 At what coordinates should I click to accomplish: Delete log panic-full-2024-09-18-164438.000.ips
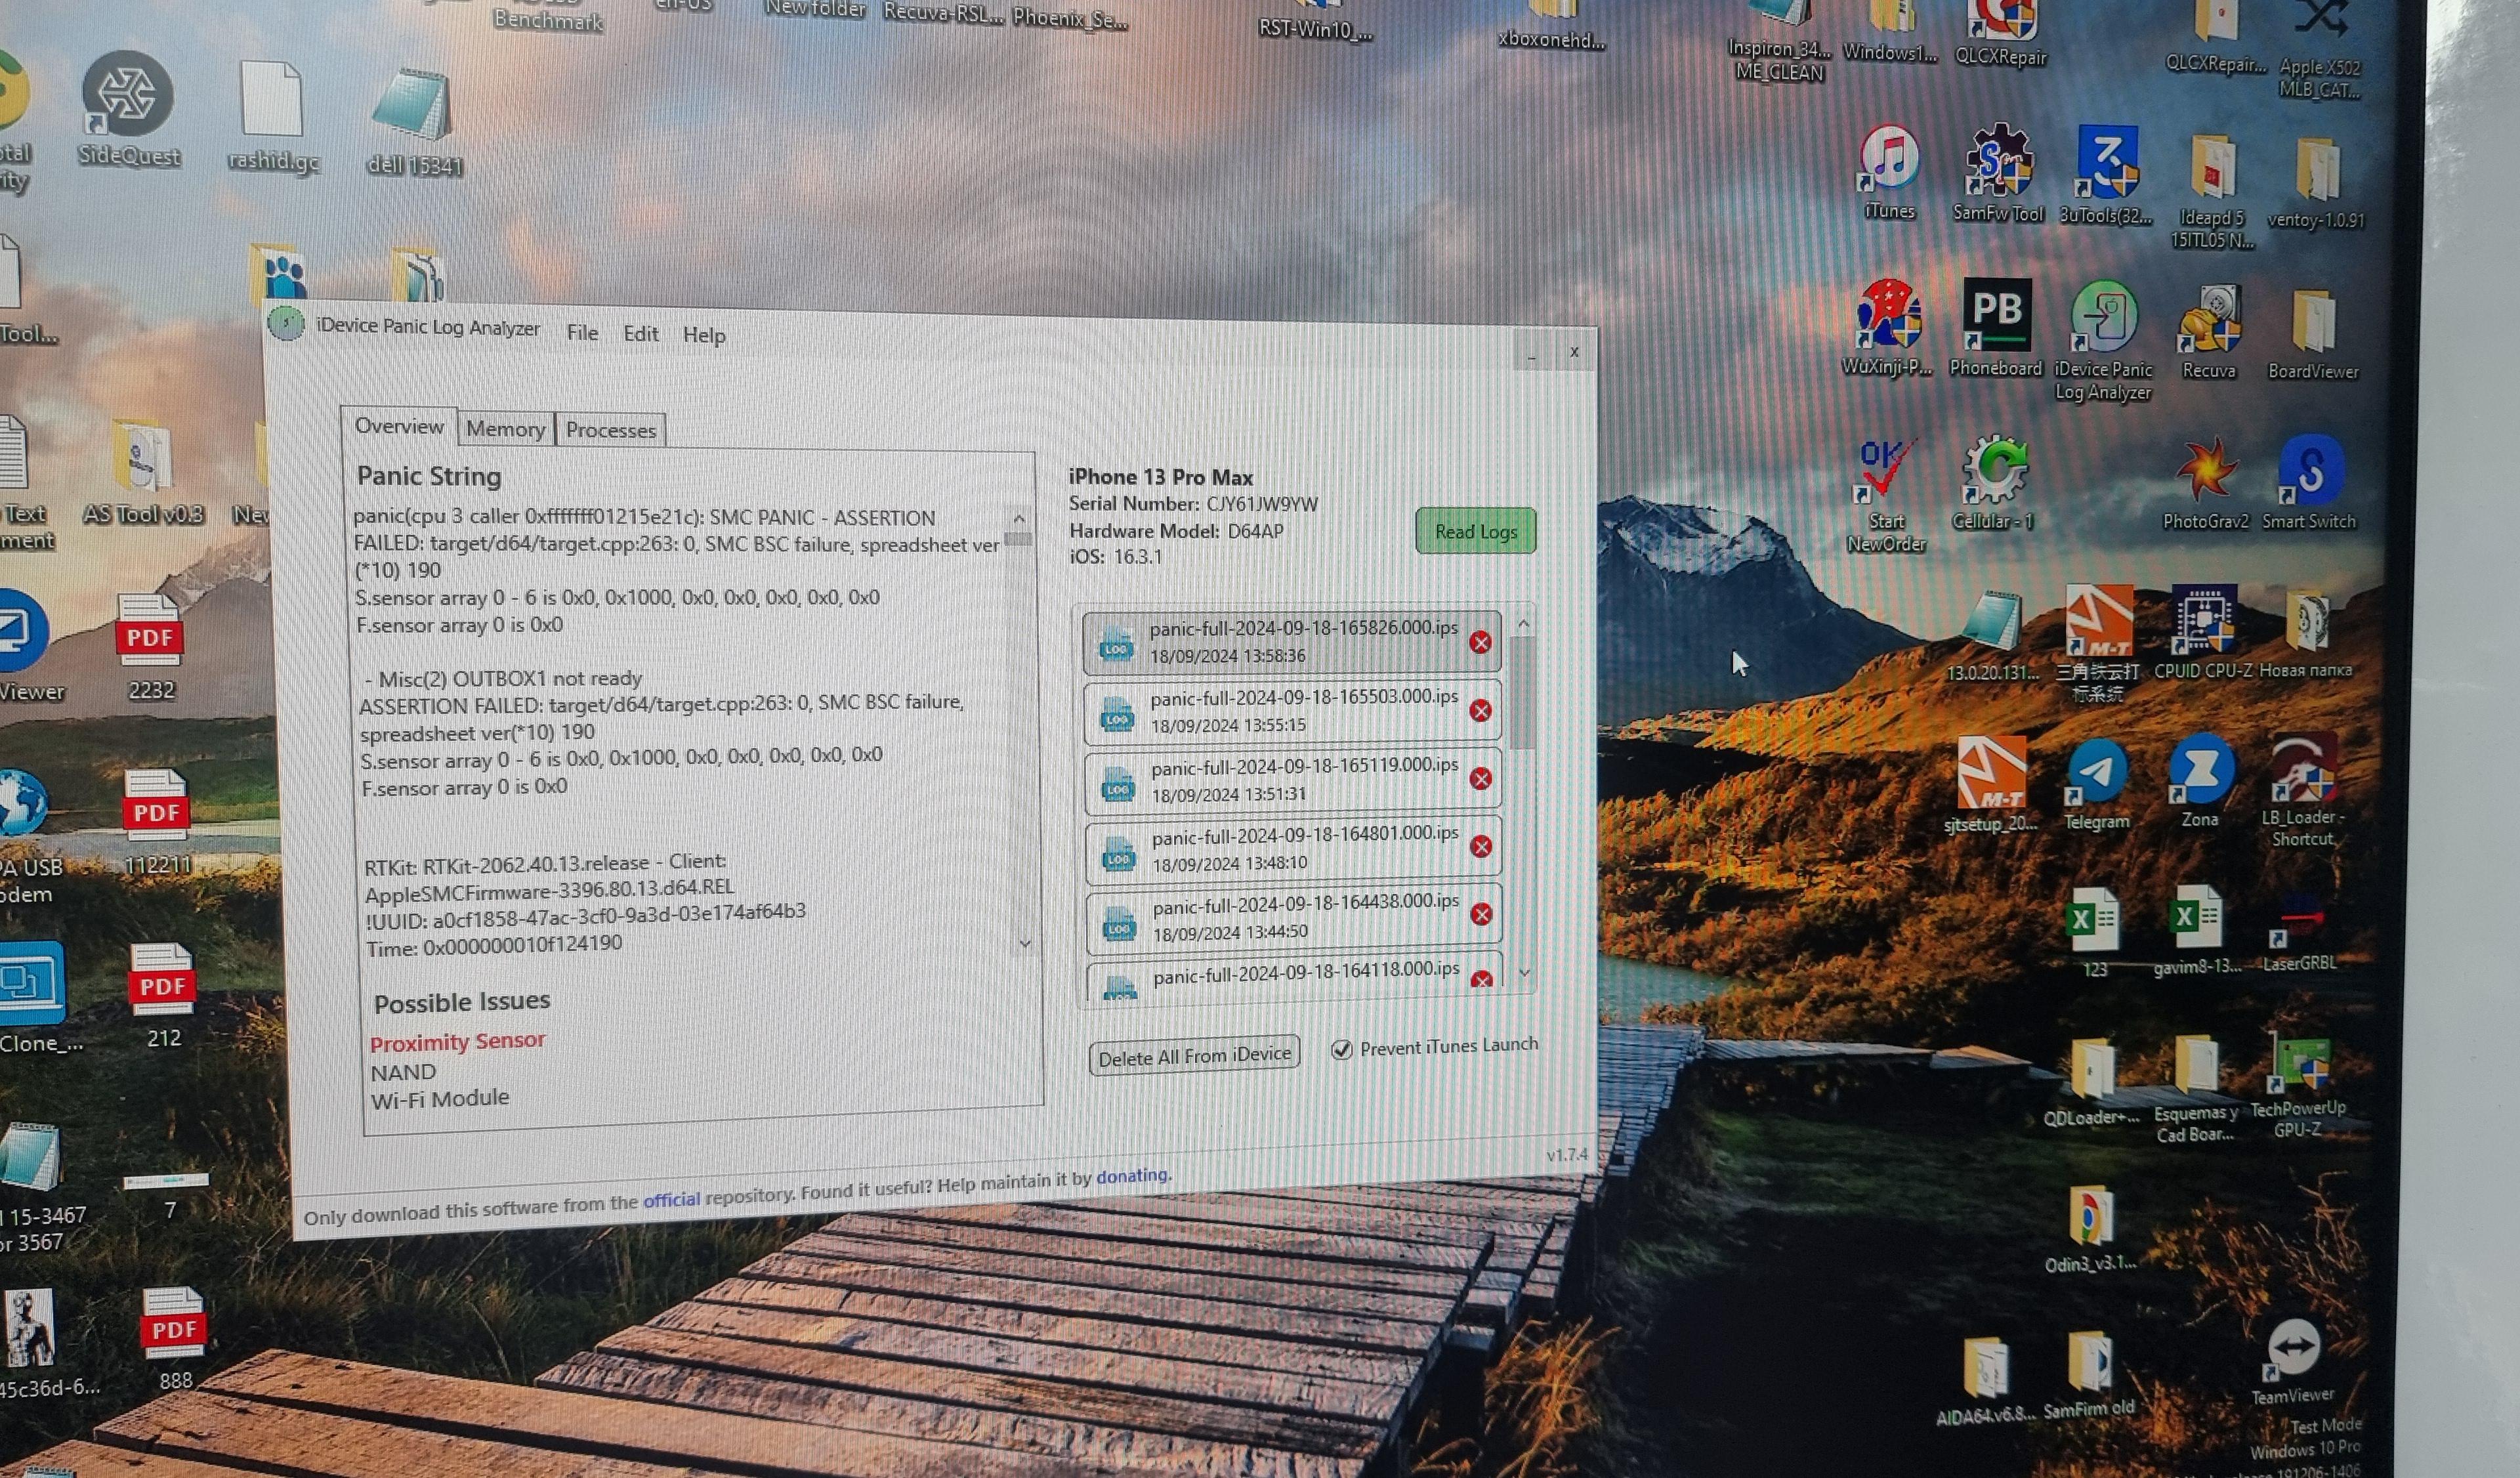point(1481,913)
